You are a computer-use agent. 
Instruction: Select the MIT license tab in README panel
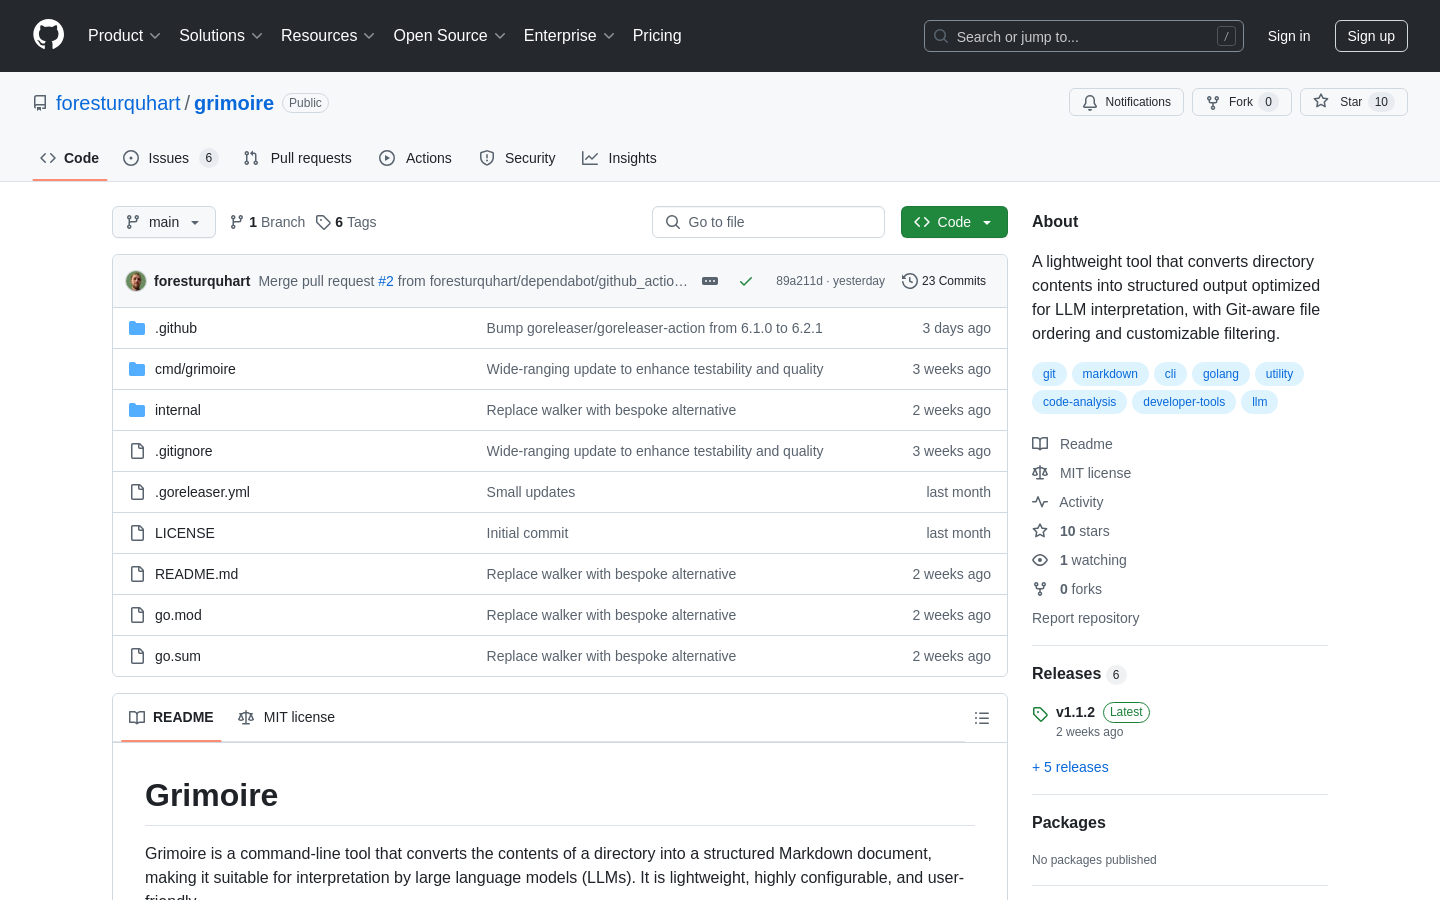pos(286,717)
